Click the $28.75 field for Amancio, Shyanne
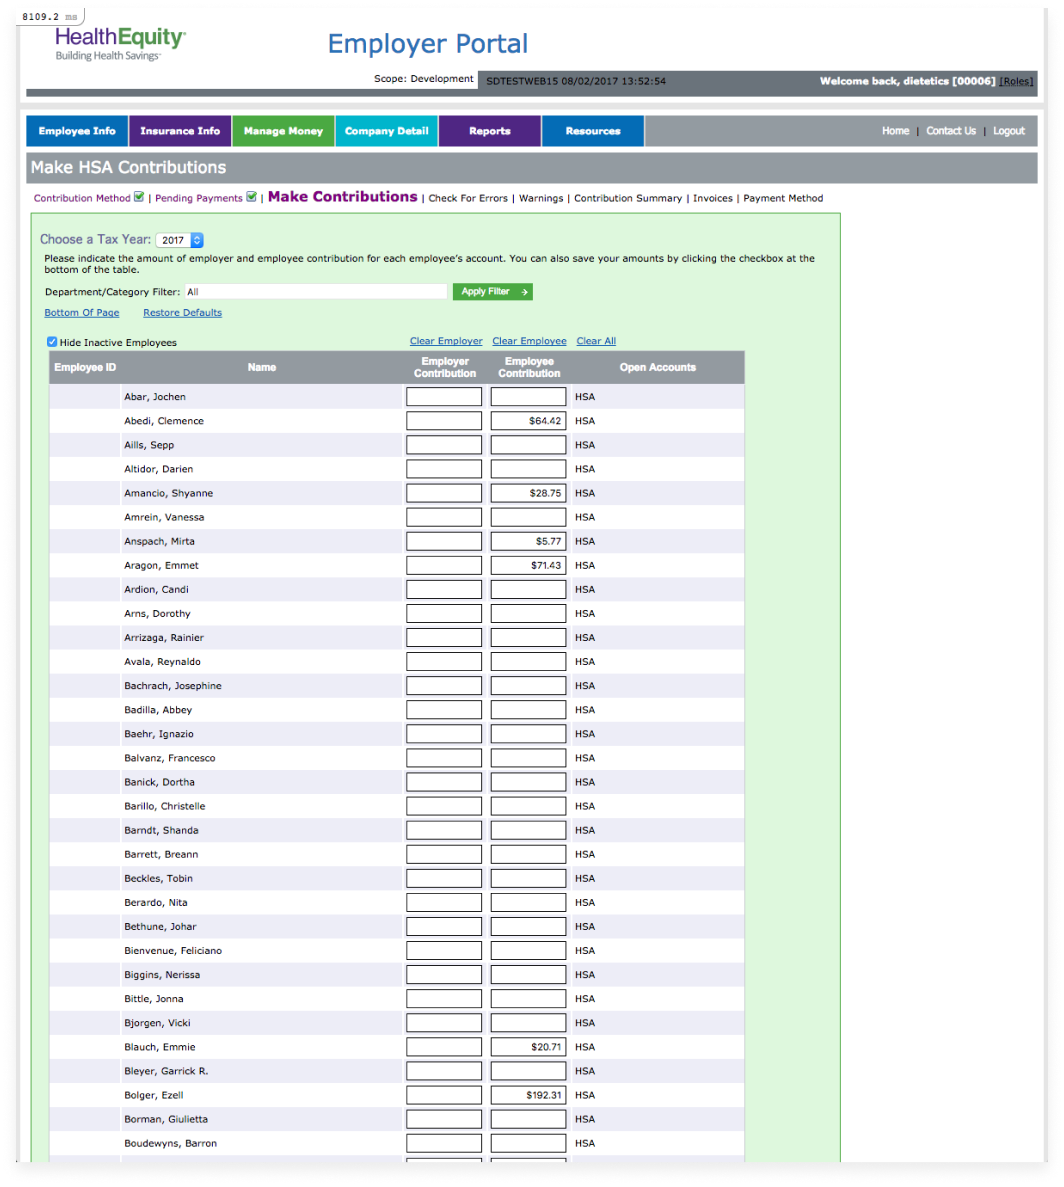1064x1187 pixels. tap(528, 494)
